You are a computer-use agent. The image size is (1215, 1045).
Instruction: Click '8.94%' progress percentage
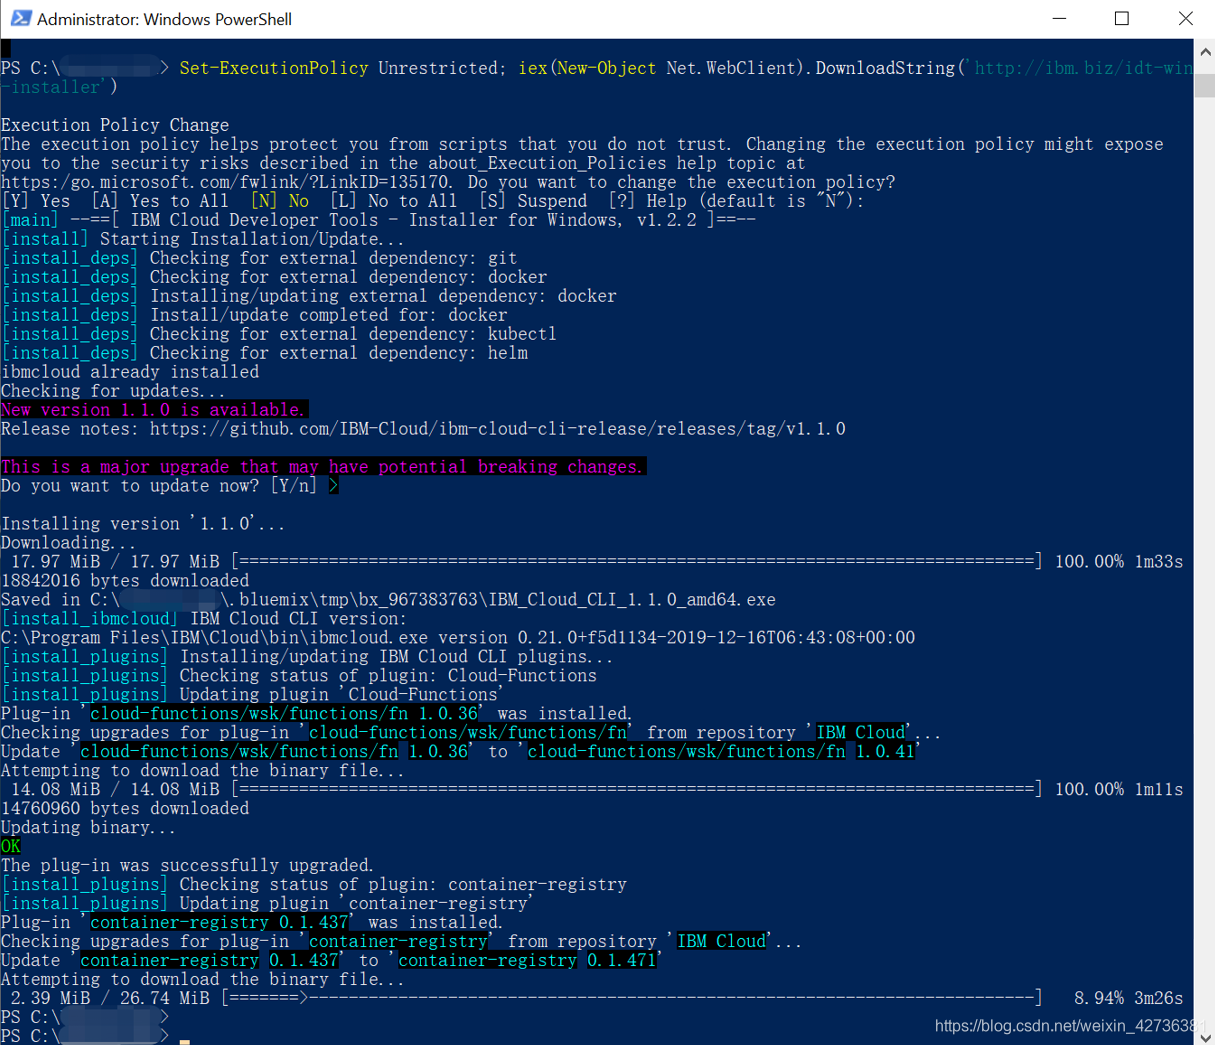1098,998
